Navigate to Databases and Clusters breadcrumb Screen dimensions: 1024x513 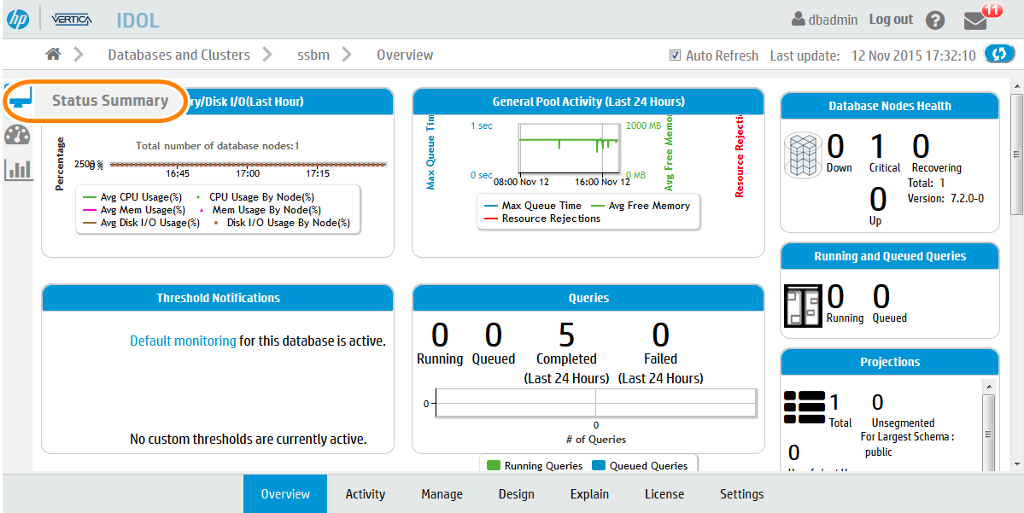tap(178, 55)
